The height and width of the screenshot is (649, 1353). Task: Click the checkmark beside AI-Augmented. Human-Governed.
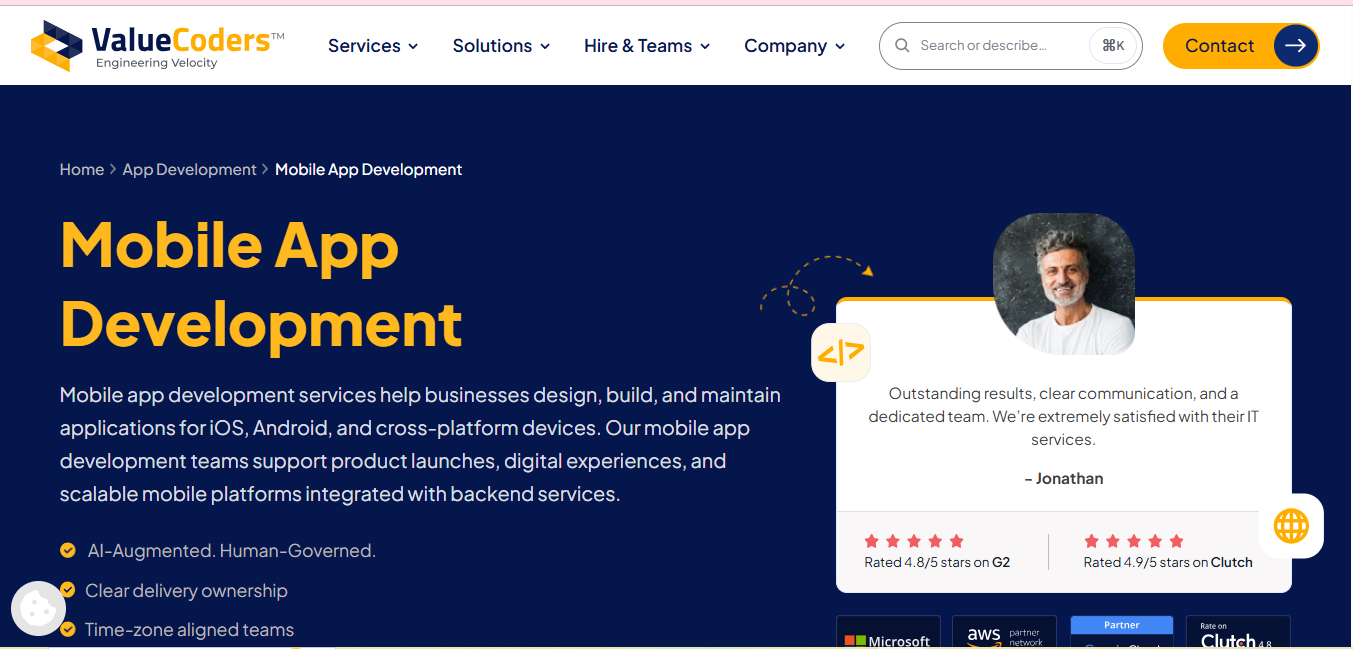click(x=68, y=550)
